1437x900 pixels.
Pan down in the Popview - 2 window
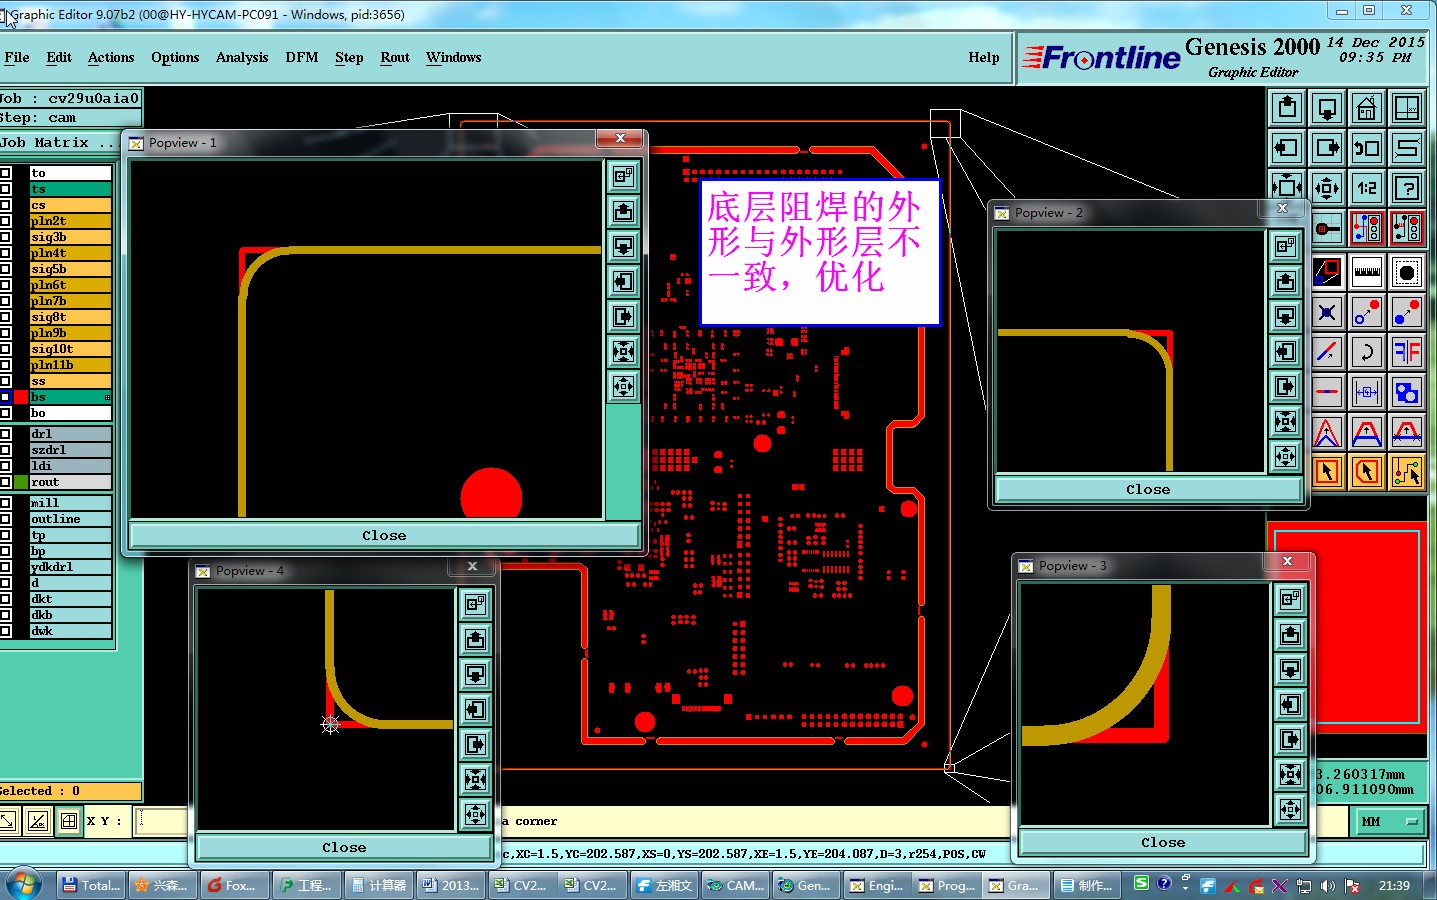pos(1286,316)
